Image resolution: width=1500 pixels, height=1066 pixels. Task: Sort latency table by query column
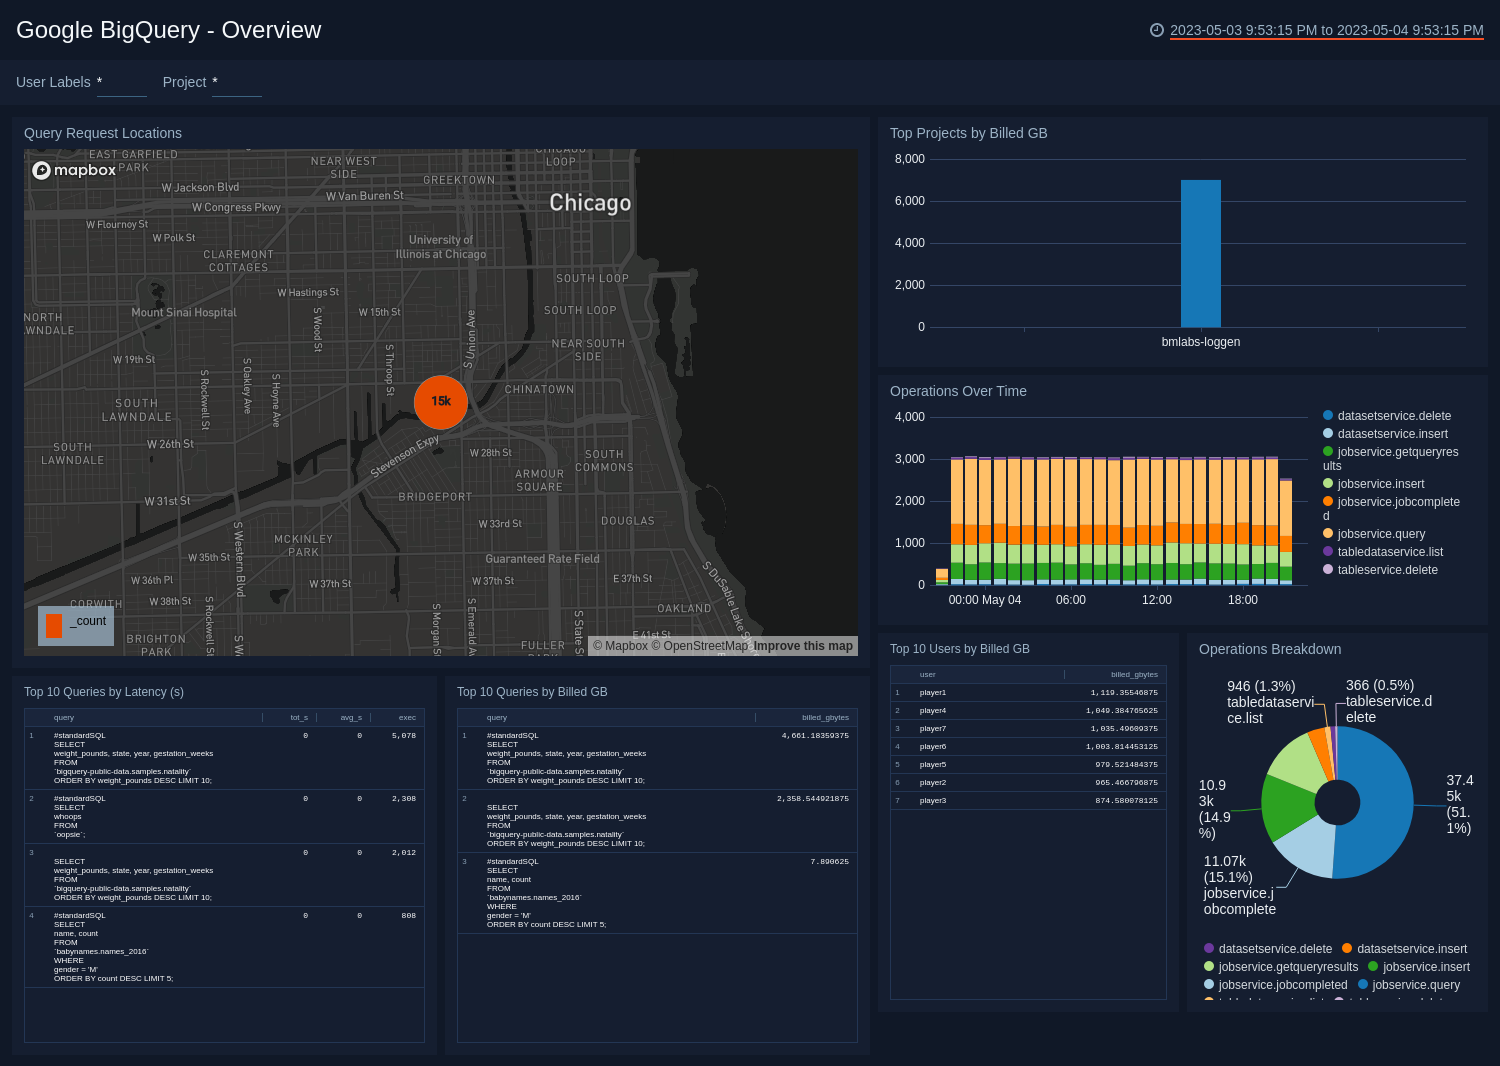(x=64, y=718)
